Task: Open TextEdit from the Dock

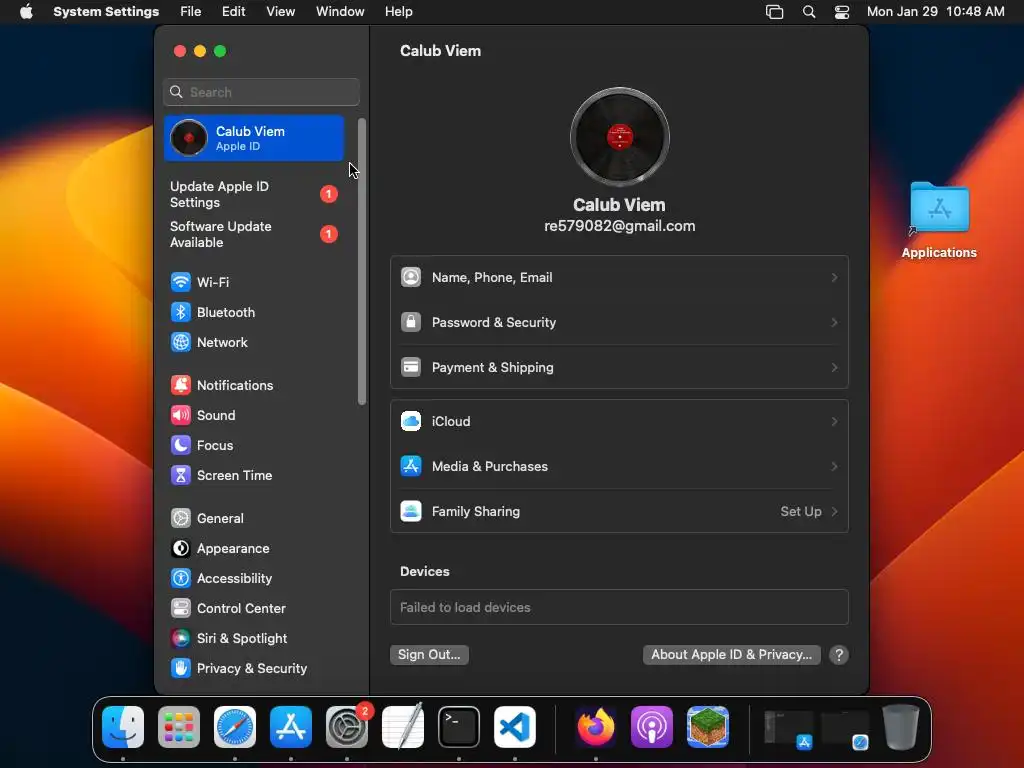Action: click(x=403, y=727)
